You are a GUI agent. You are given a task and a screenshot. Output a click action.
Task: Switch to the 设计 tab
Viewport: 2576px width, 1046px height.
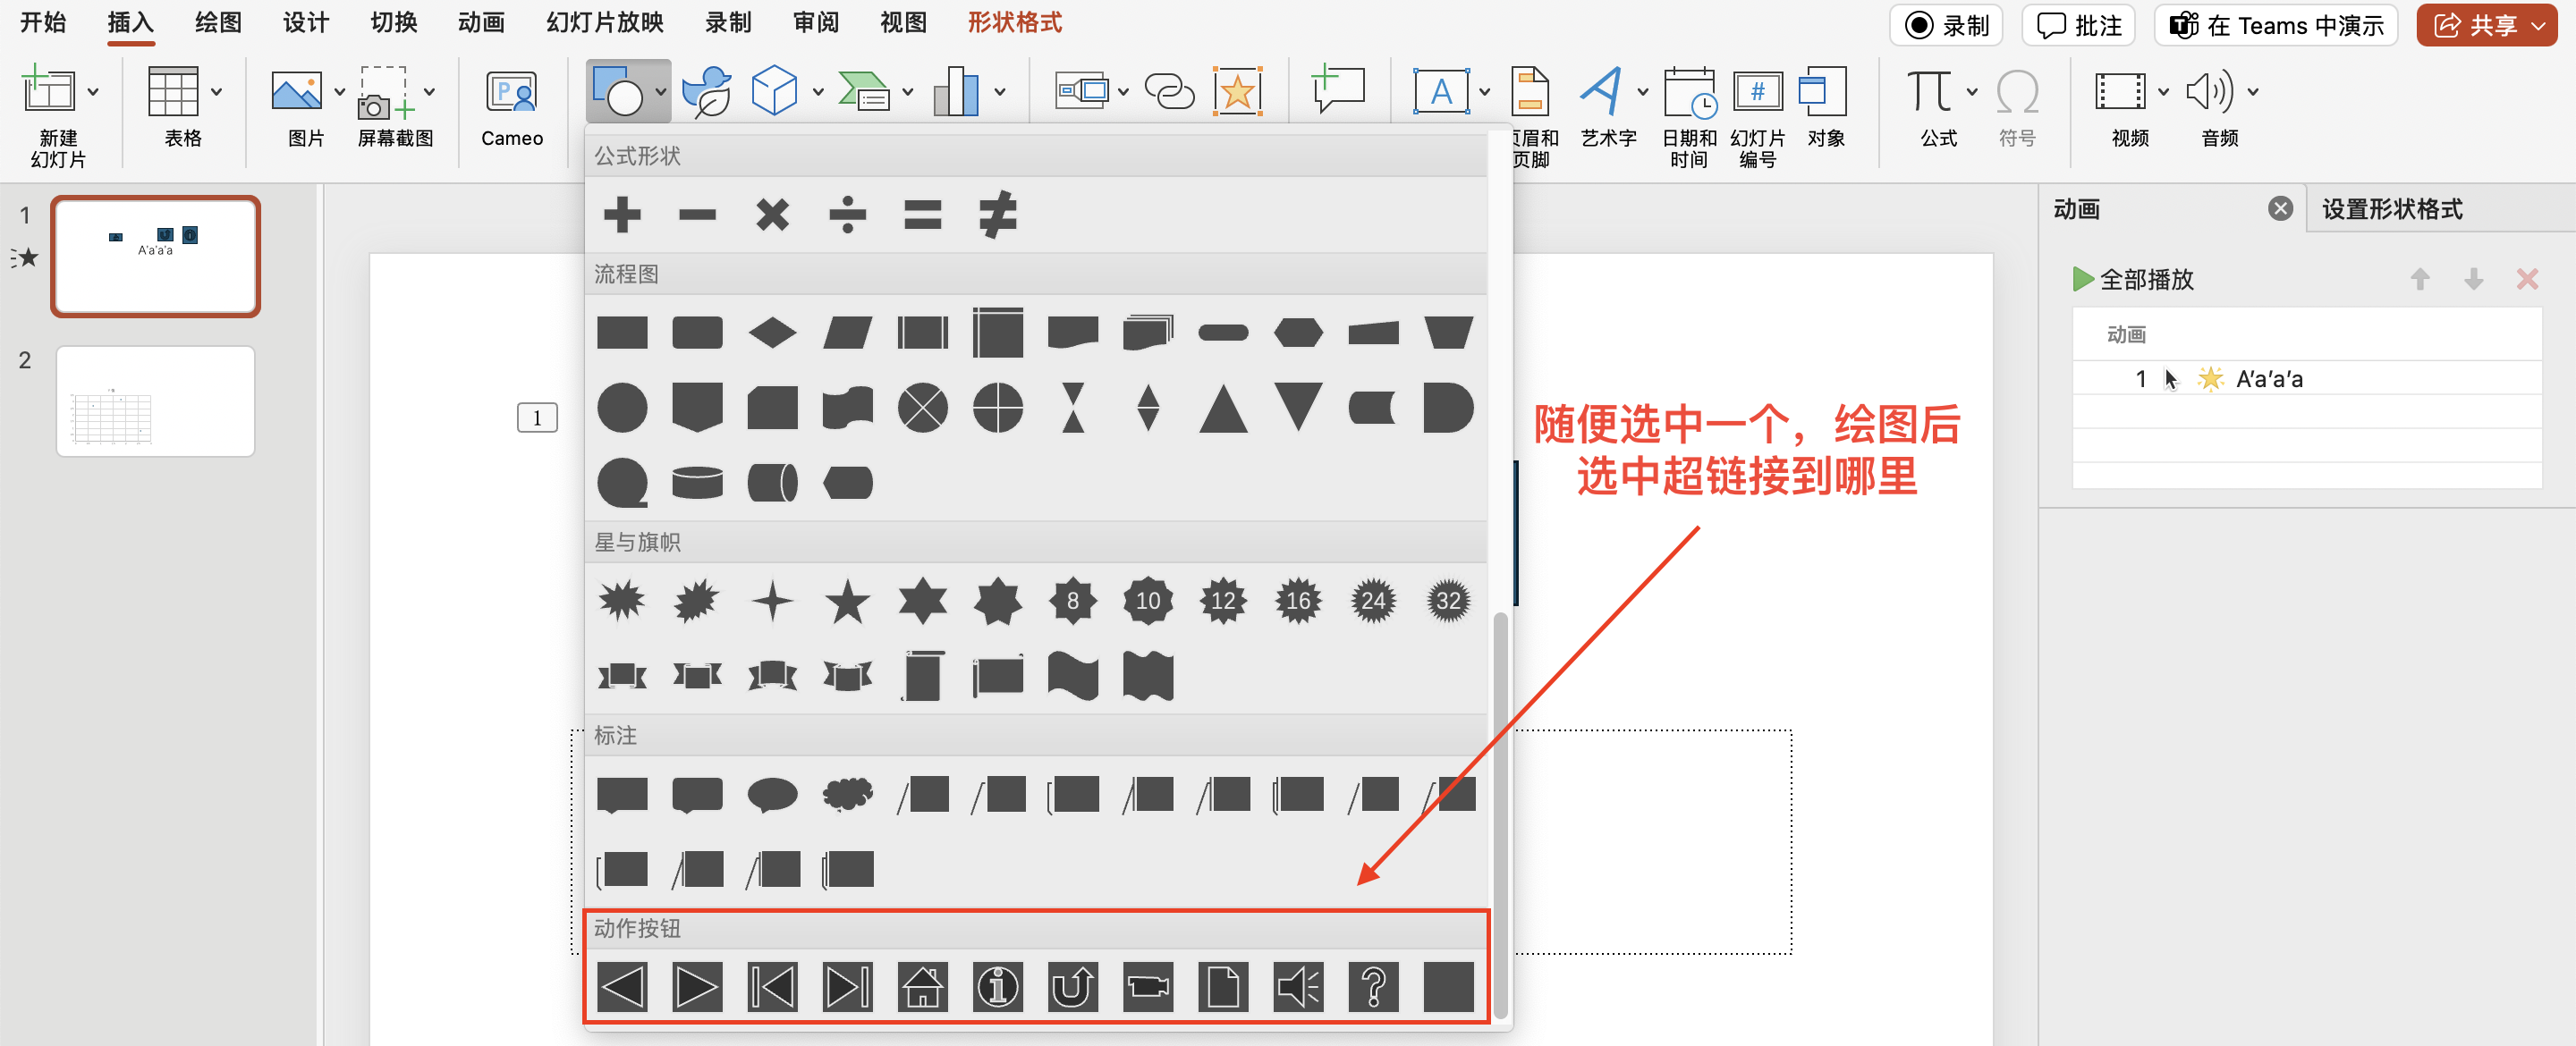[x=305, y=23]
